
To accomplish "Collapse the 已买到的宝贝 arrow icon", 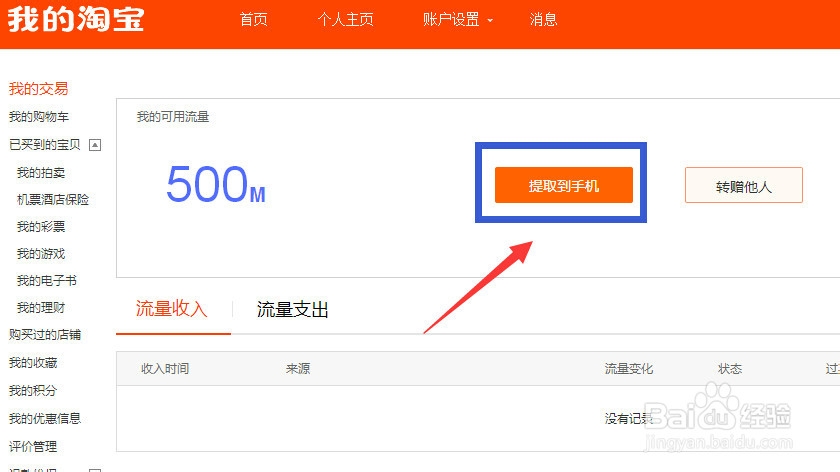I will pyautogui.click(x=95, y=145).
